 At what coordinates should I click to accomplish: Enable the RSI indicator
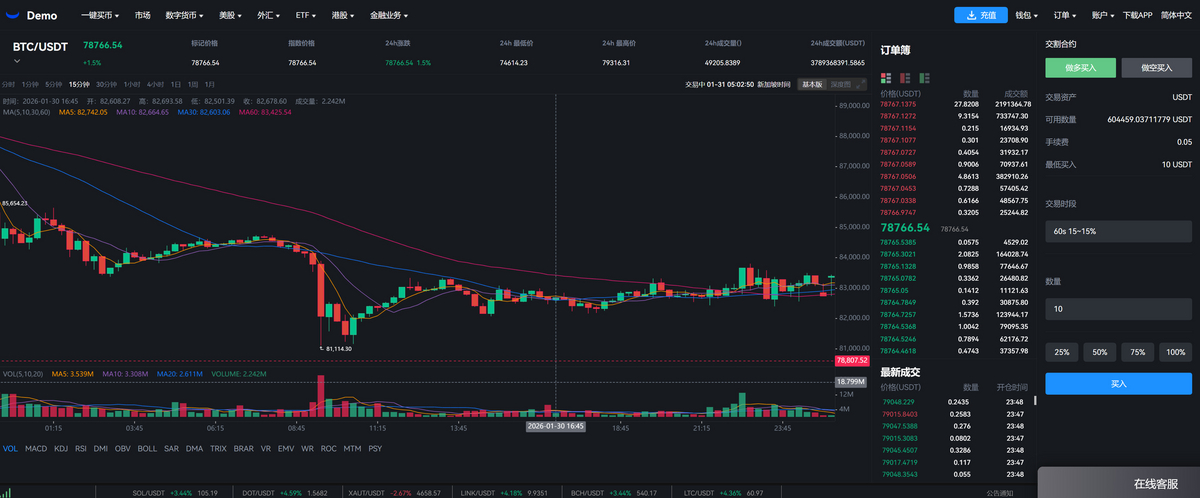[81, 448]
